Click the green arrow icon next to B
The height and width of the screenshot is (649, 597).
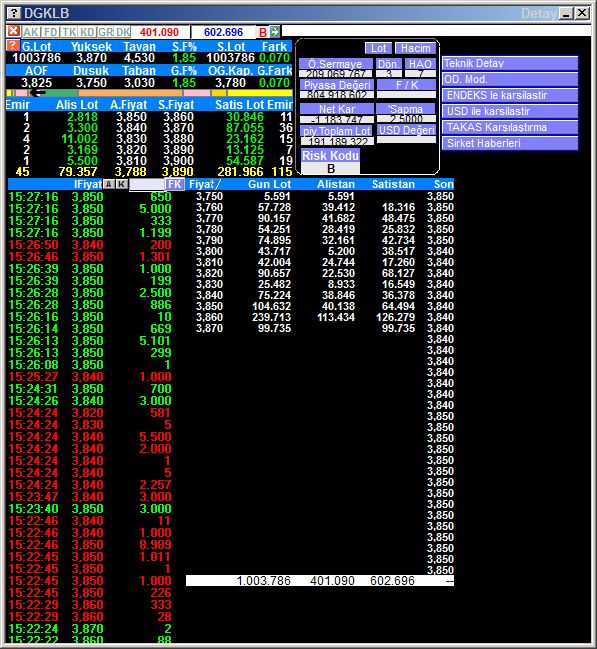click(x=274, y=31)
